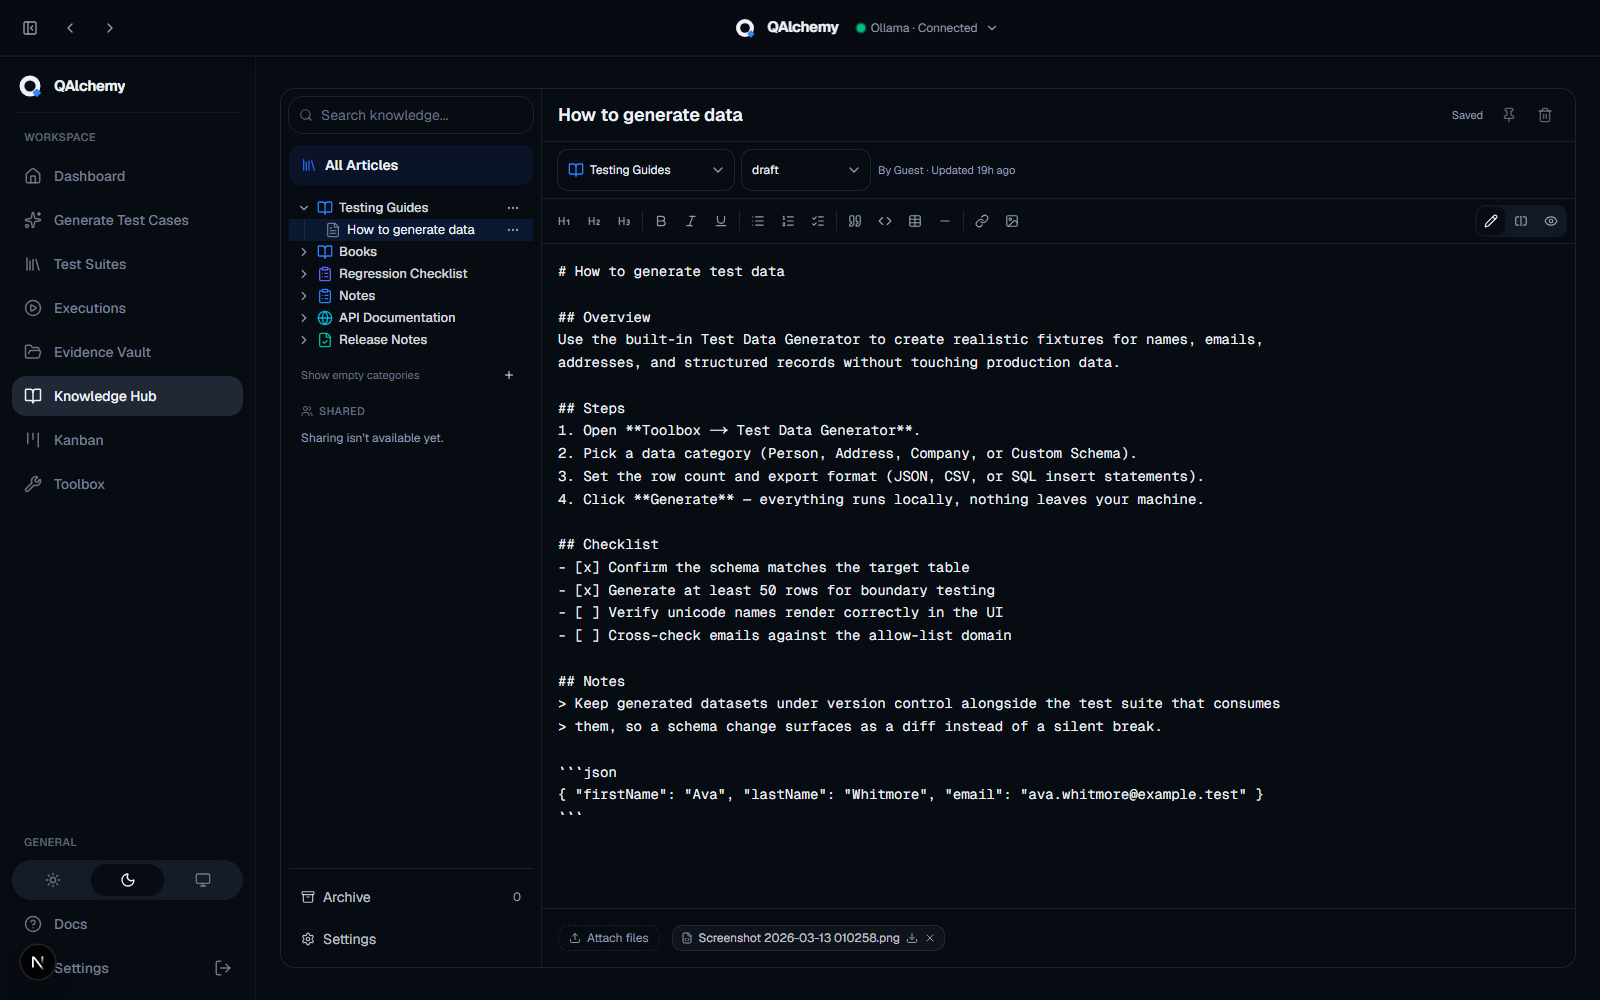Insert numbered list
The image size is (1600, 1000).
point(788,221)
